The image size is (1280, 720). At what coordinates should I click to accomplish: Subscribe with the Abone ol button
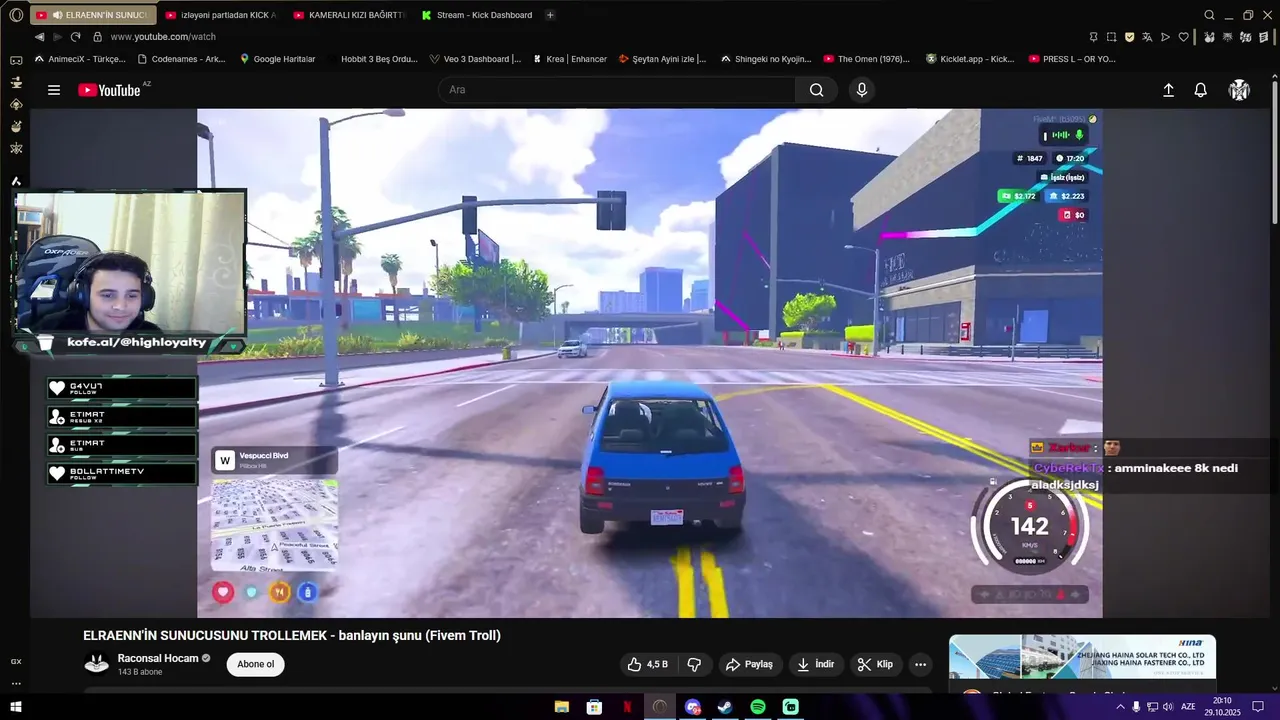(255, 664)
